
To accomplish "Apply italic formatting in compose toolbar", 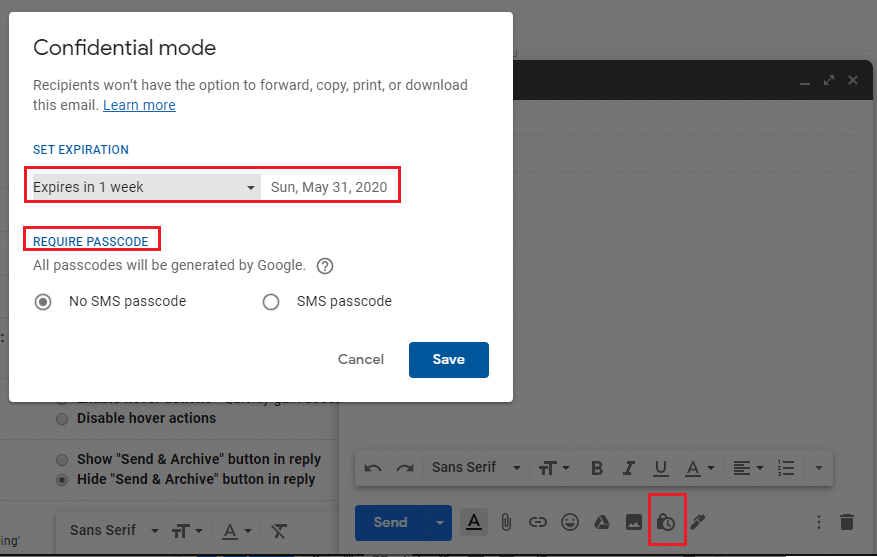I will pos(629,468).
